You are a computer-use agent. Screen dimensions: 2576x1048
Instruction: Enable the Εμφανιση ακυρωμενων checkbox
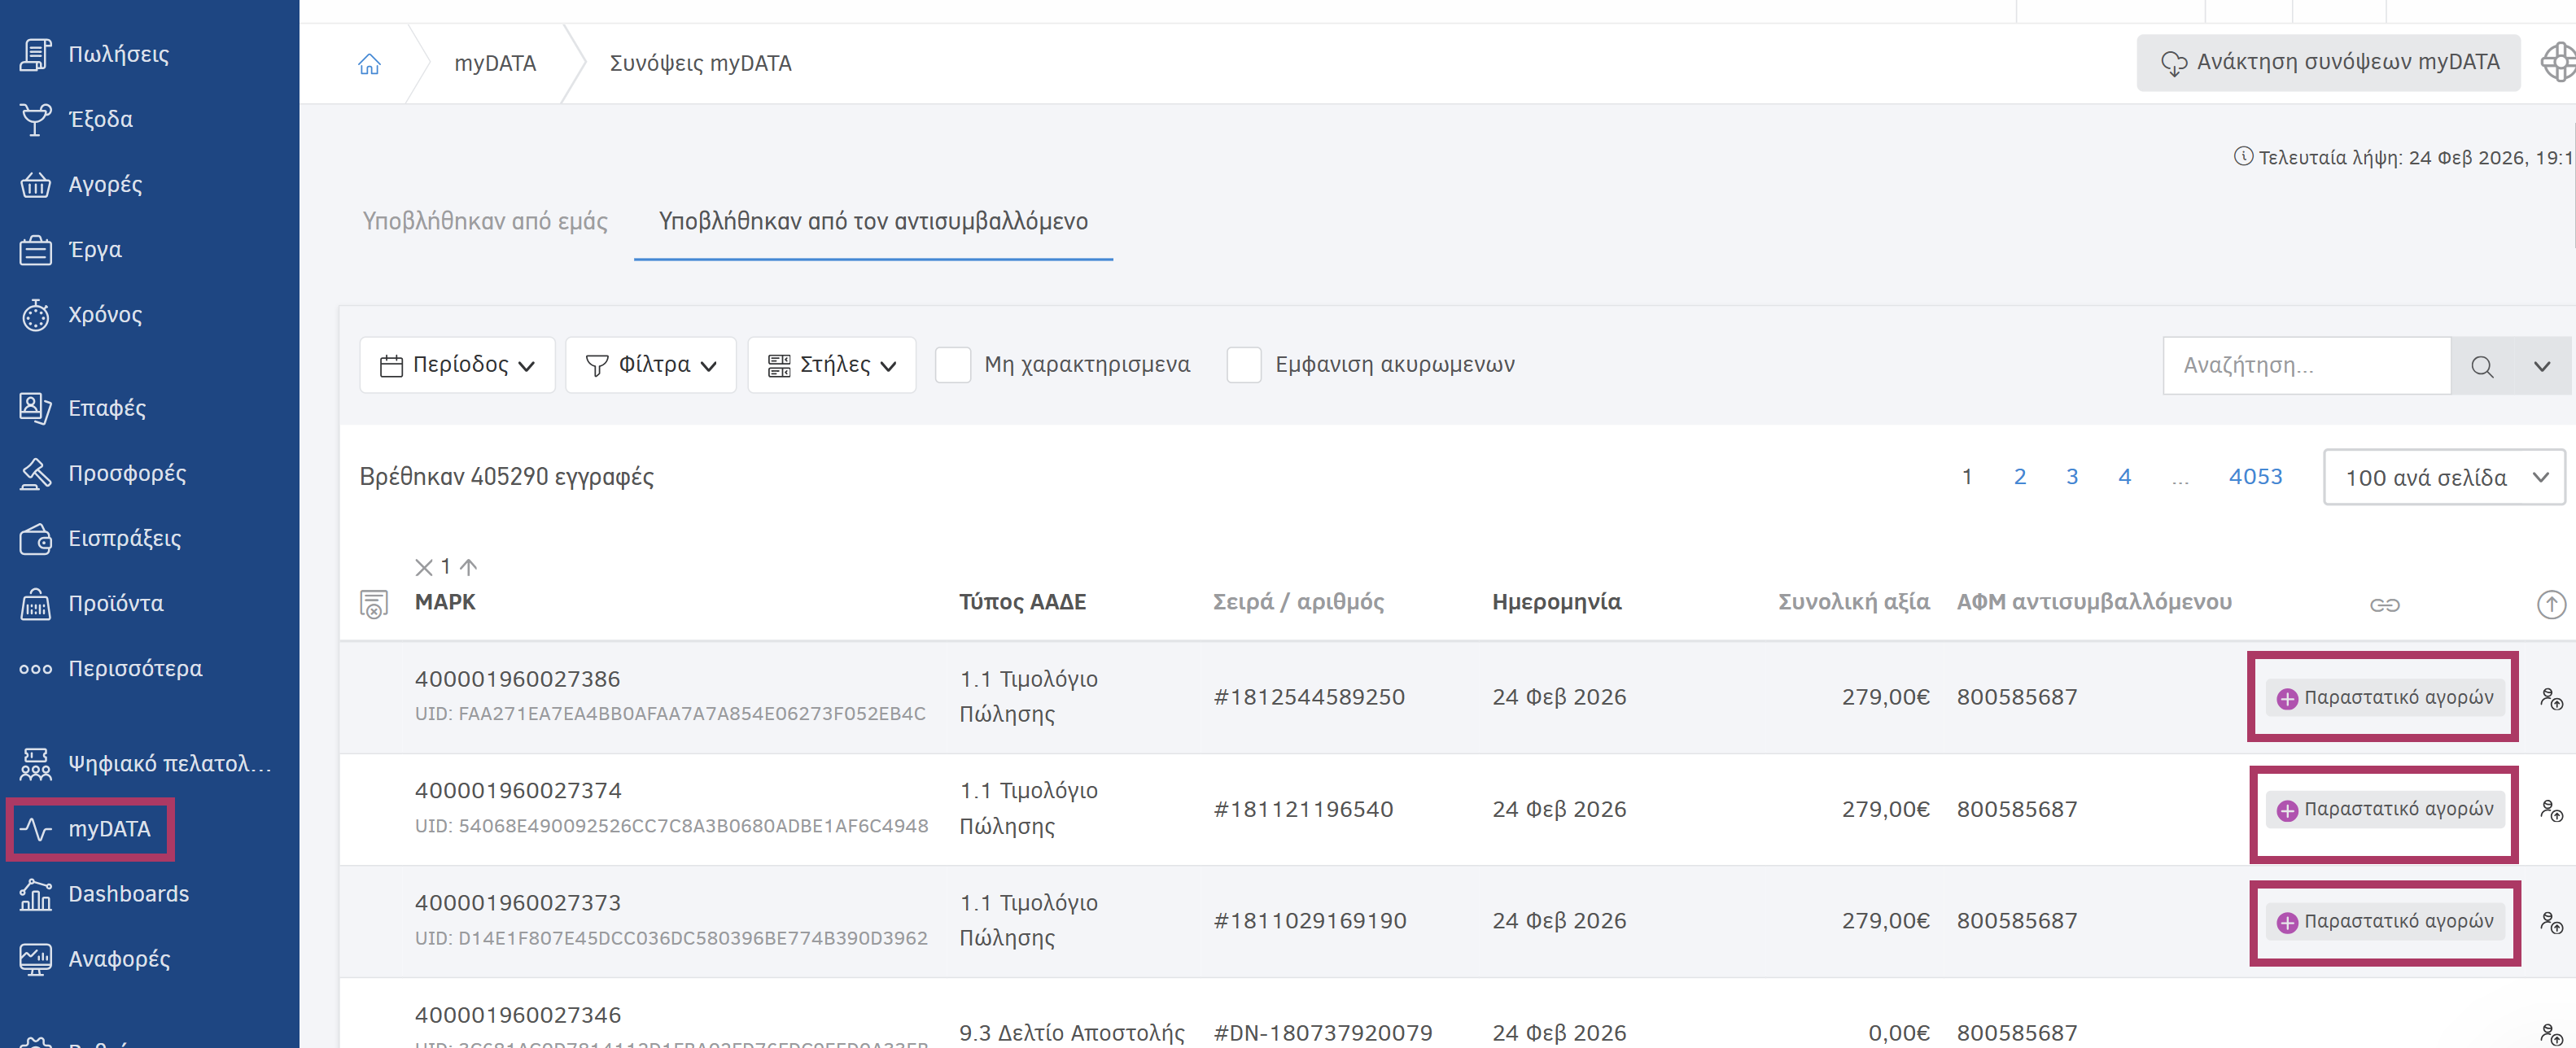pyautogui.click(x=1244, y=364)
